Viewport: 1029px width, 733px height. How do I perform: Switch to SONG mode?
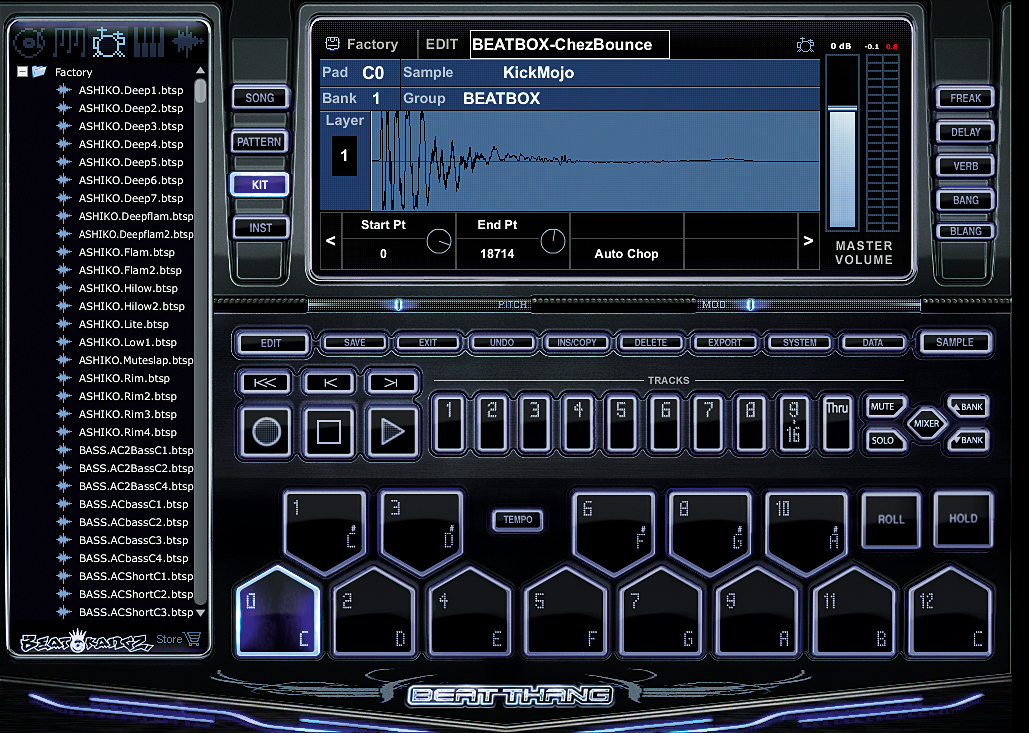pos(259,98)
